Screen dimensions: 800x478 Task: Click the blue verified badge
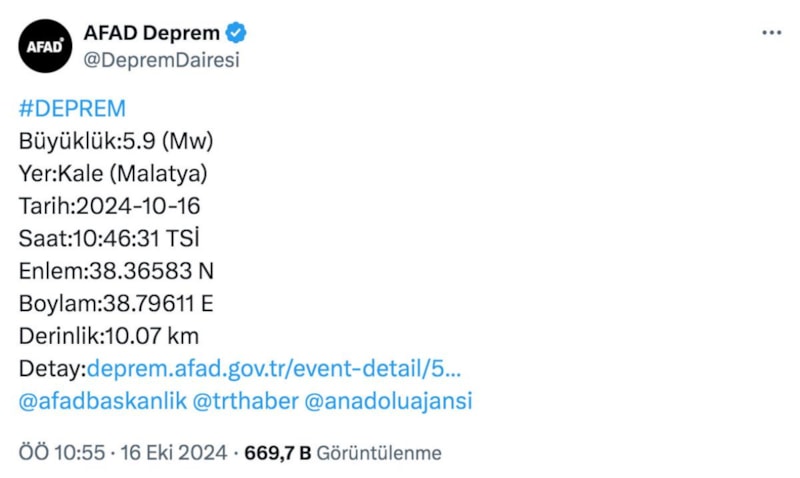coord(236,33)
